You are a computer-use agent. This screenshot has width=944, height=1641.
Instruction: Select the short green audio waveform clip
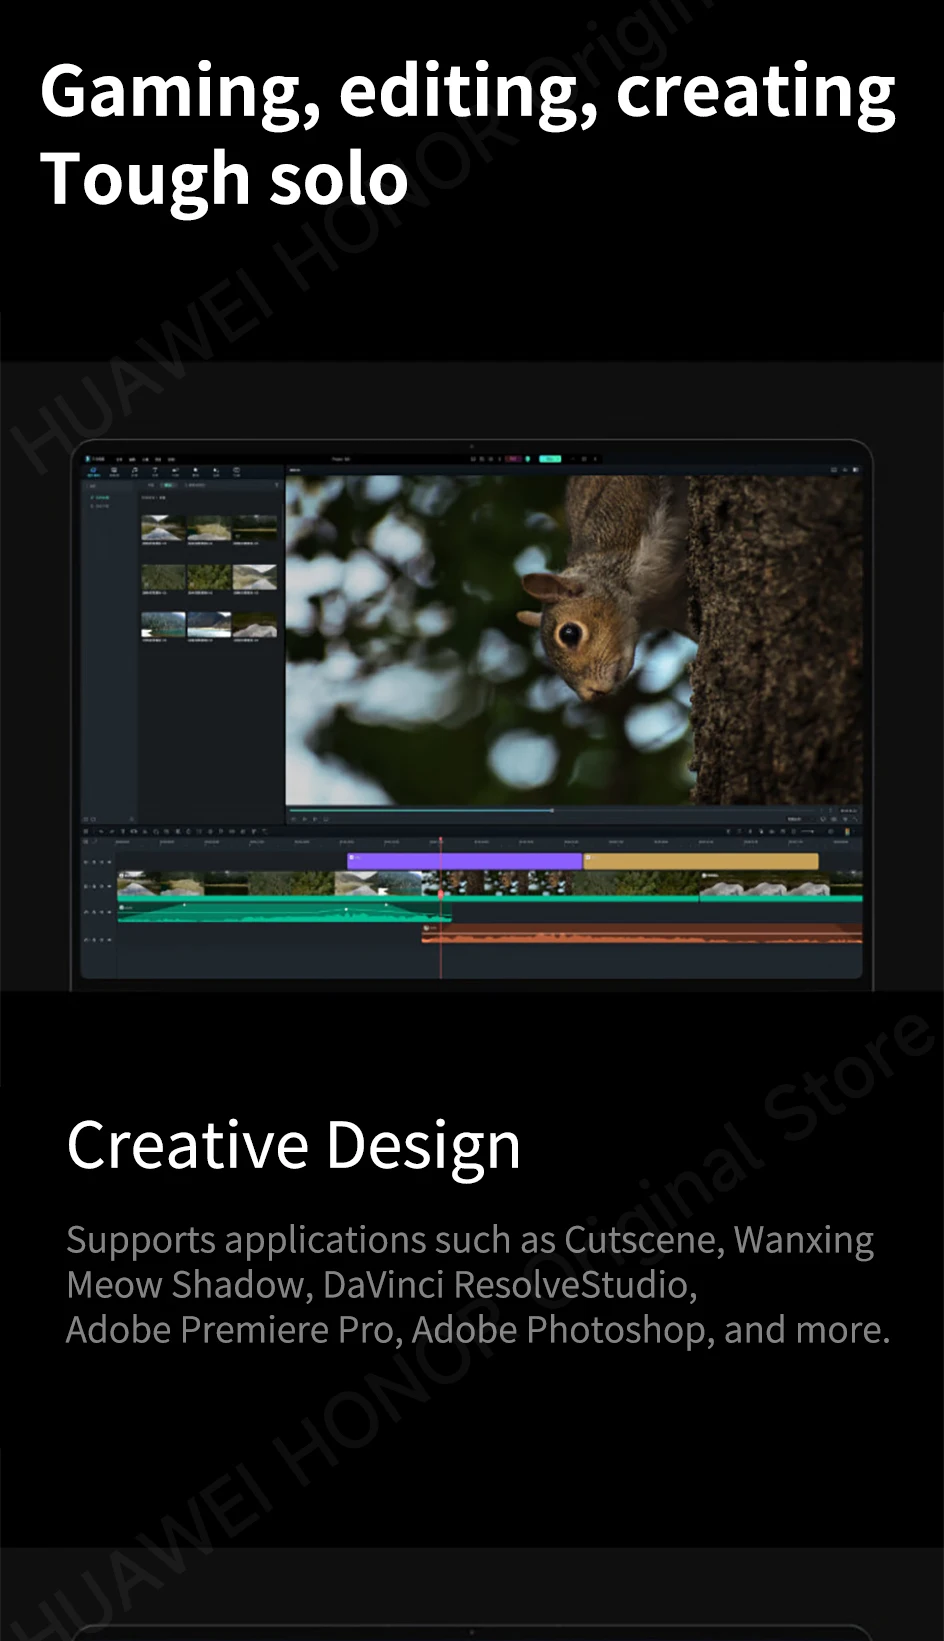[284, 912]
